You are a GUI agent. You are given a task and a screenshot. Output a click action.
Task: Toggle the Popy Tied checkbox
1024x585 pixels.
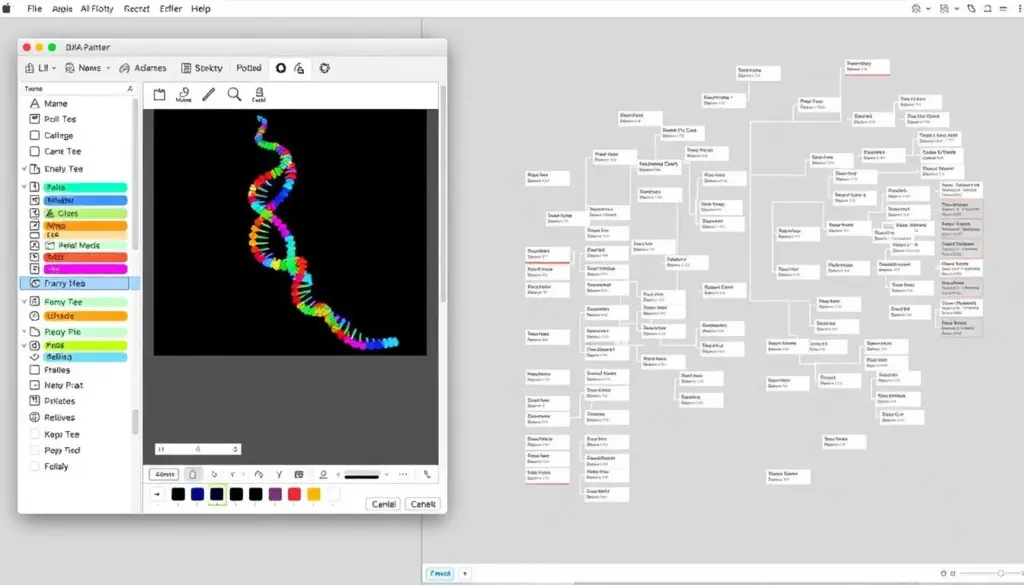coord(35,450)
